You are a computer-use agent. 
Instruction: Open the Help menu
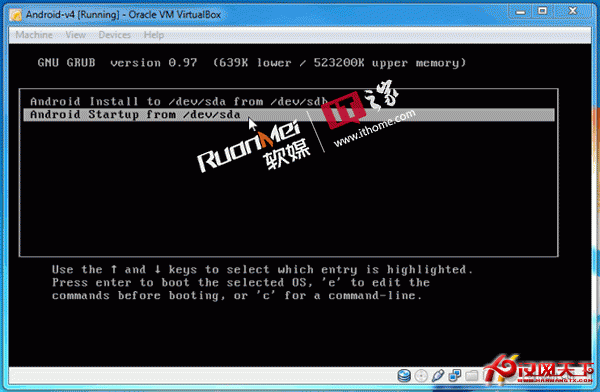[154, 35]
